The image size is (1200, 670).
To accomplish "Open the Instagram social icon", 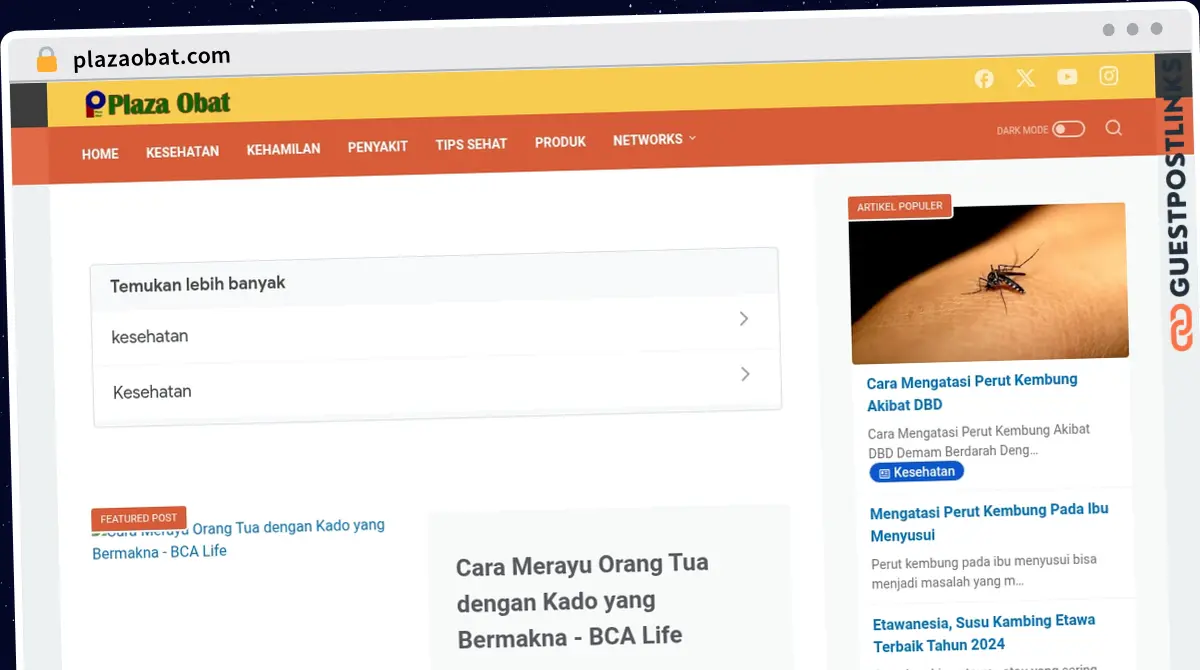I will 1109,76.
